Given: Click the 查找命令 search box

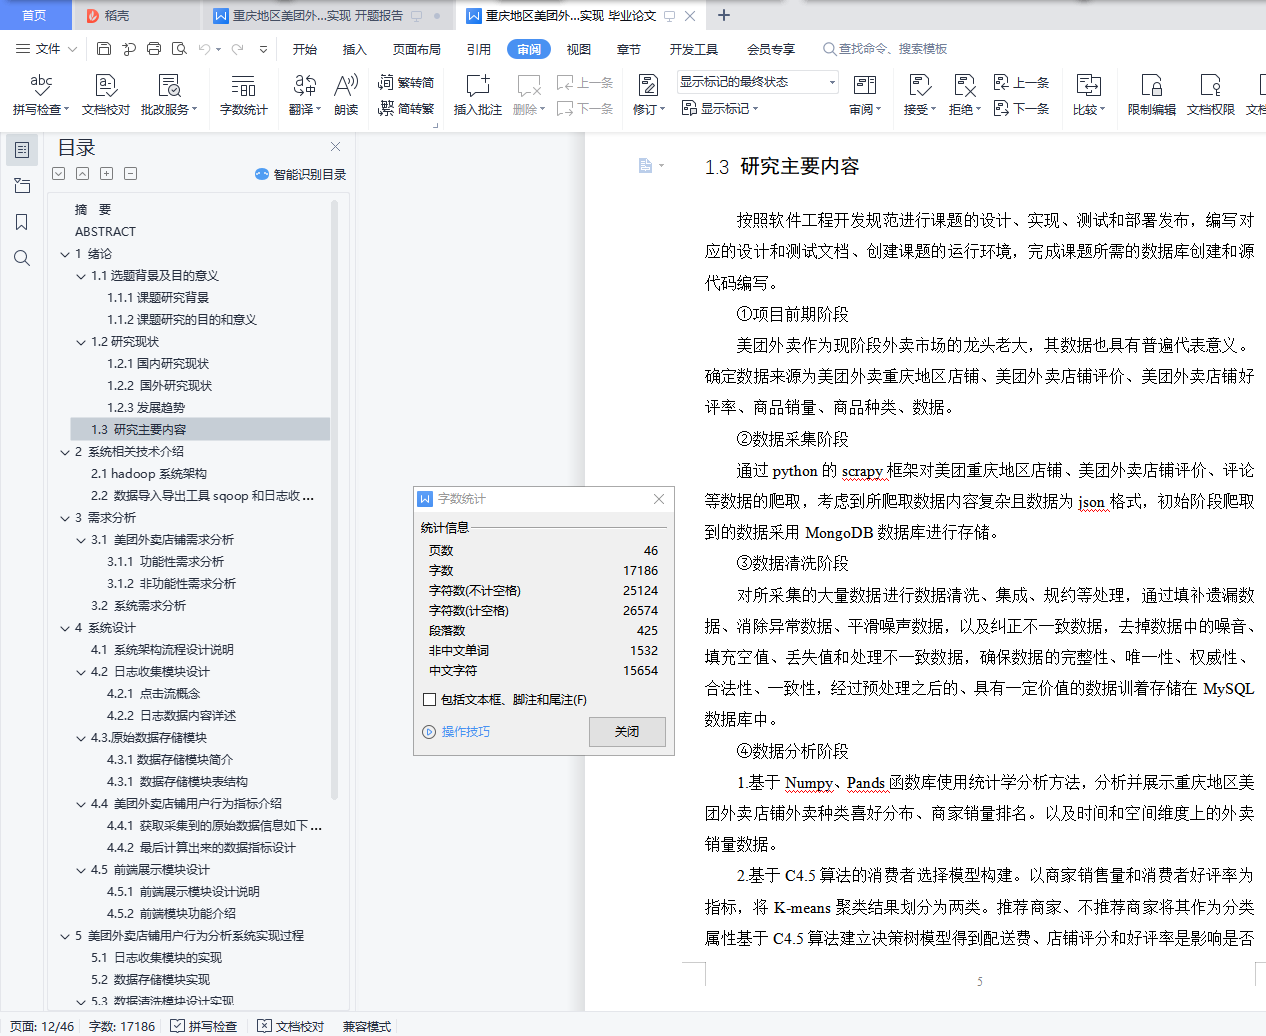Looking at the screenshot, I should (885, 49).
